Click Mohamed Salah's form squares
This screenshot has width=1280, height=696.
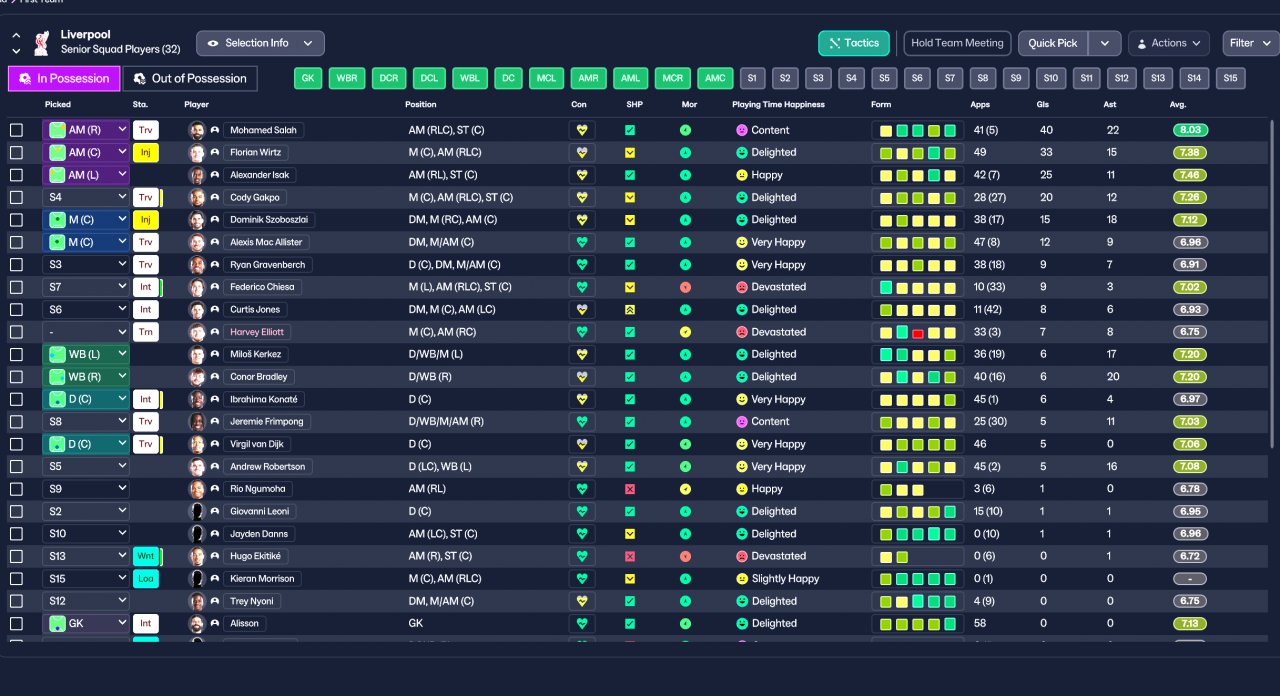(918, 130)
